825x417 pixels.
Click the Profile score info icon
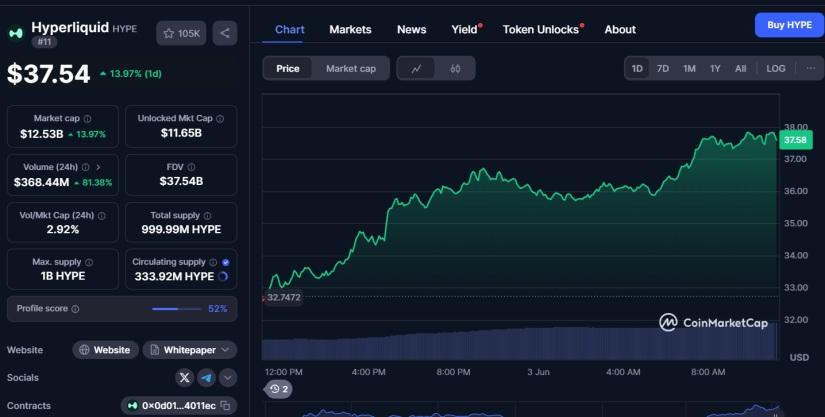point(75,309)
